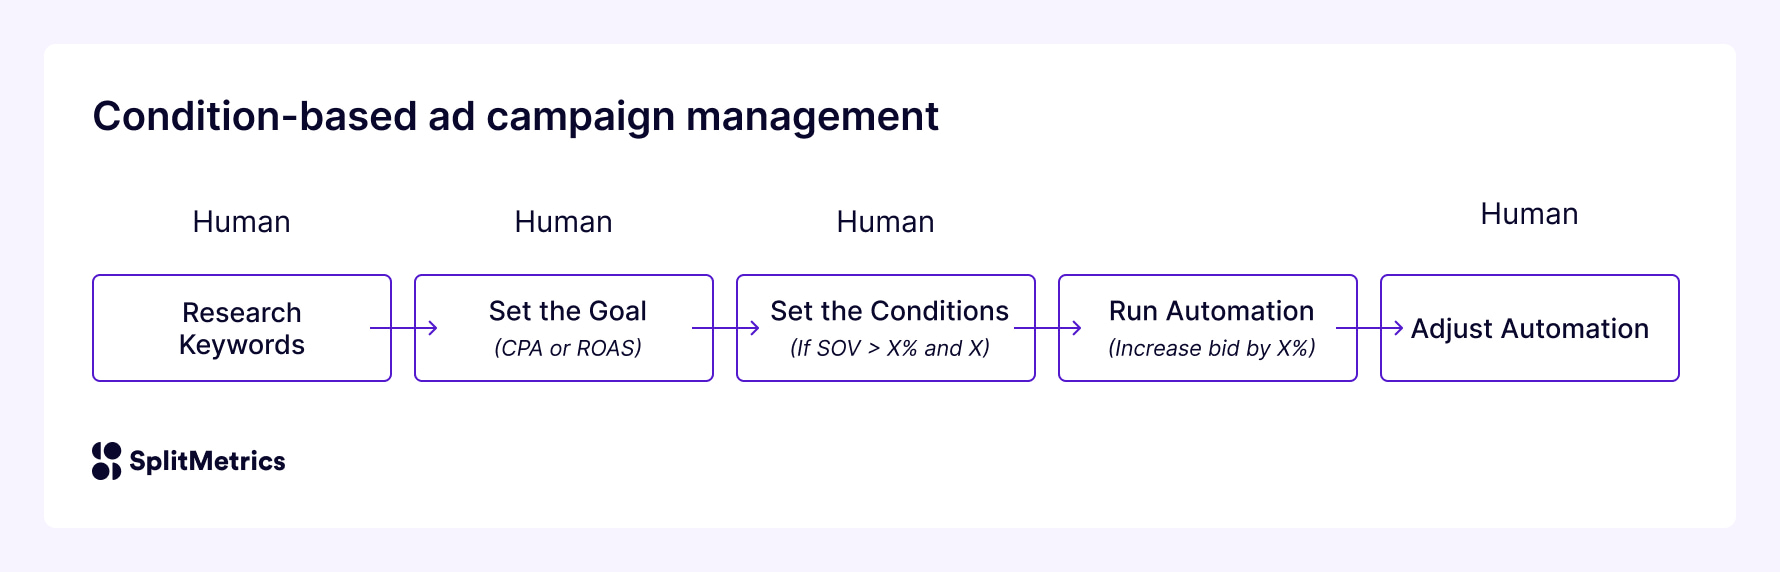Select the Adjust Automation box
1780x572 pixels.
(x=1529, y=329)
